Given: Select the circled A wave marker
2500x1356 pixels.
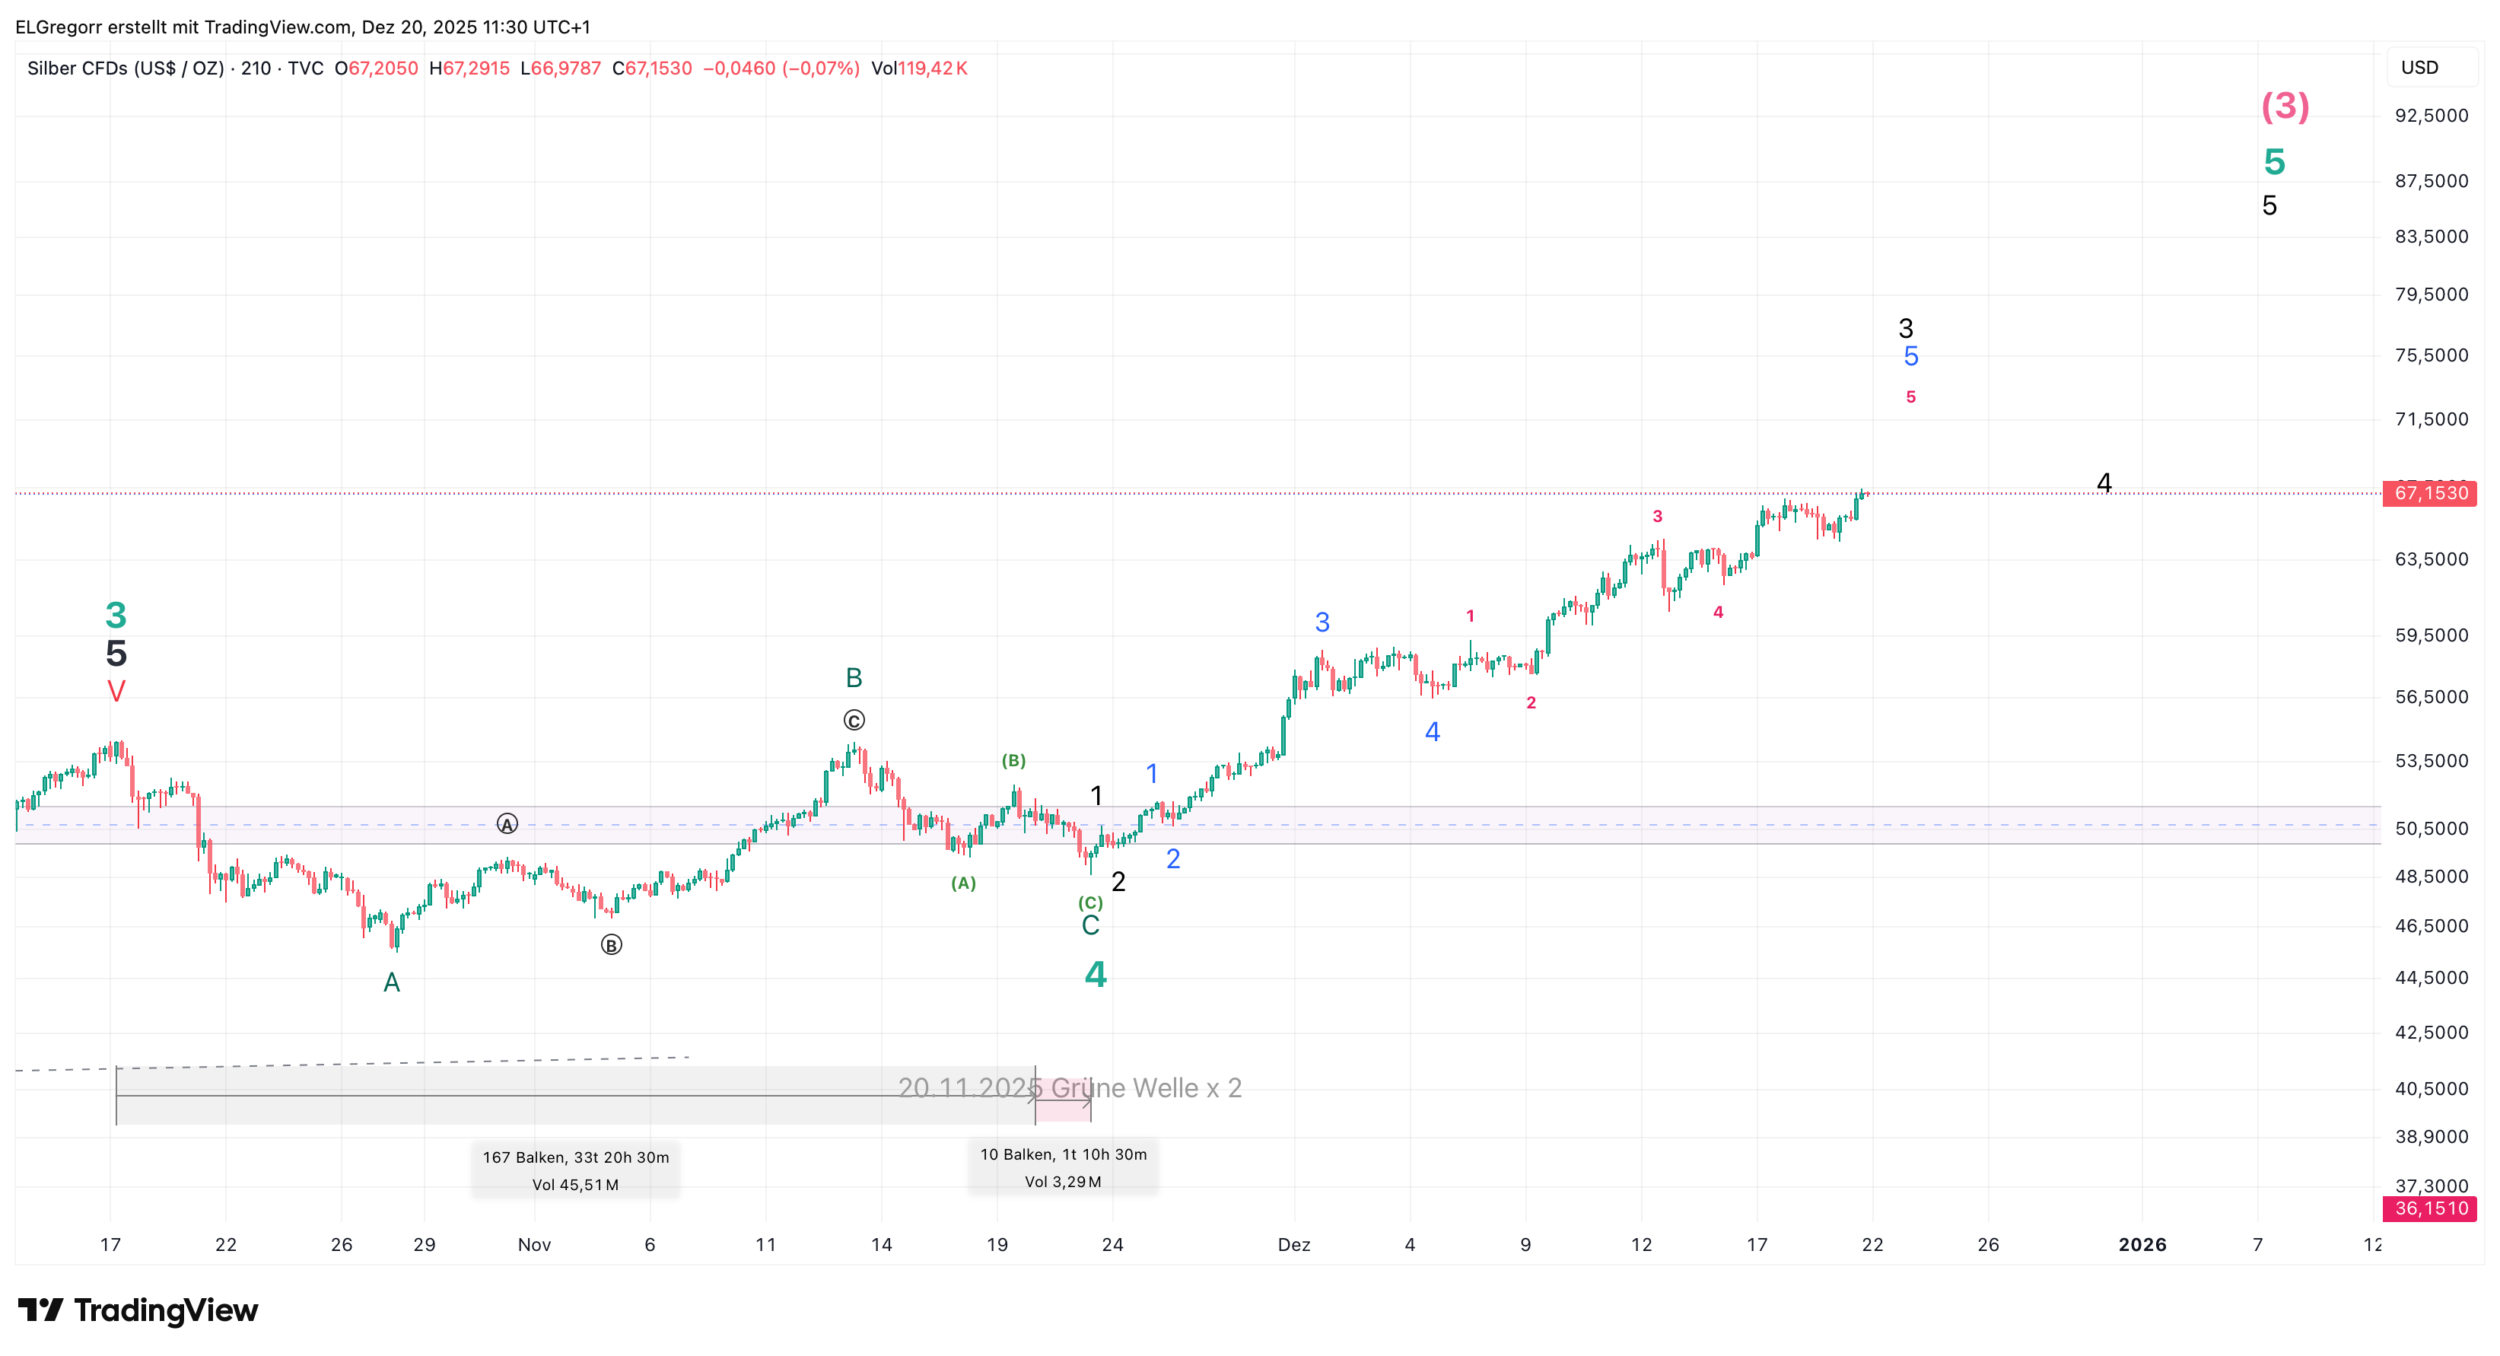Looking at the screenshot, I should (507, 824).
